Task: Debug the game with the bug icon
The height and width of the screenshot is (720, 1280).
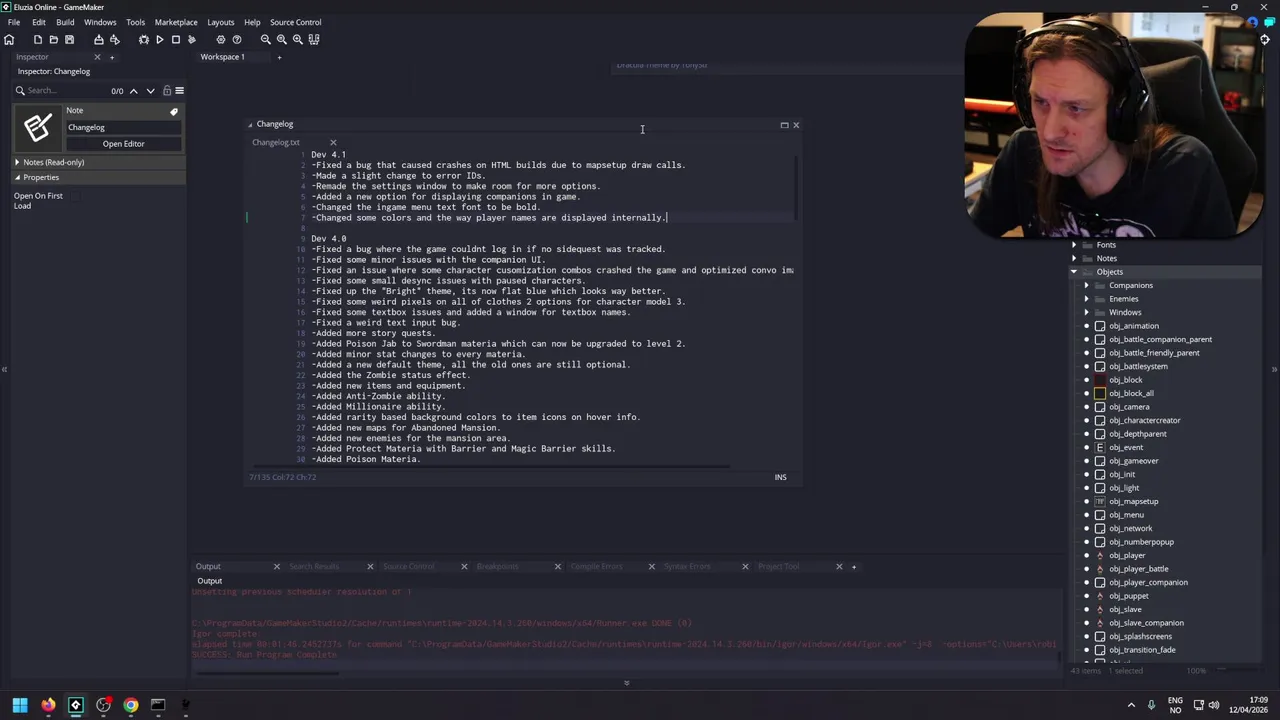Action: pyautogui.click(x=144, y=39)
